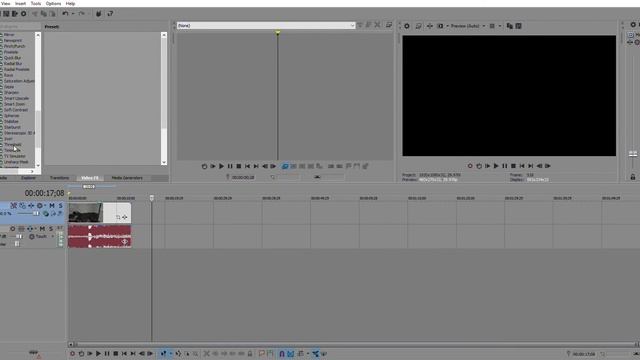The width and height of the screenshot is (640, 360).
Task: Open the Help menu
Action: click(70, 3)
